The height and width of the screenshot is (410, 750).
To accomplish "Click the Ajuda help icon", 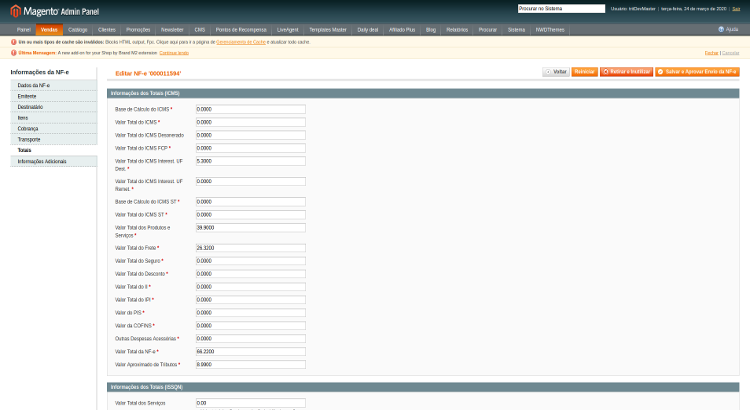I will [721, 29].
